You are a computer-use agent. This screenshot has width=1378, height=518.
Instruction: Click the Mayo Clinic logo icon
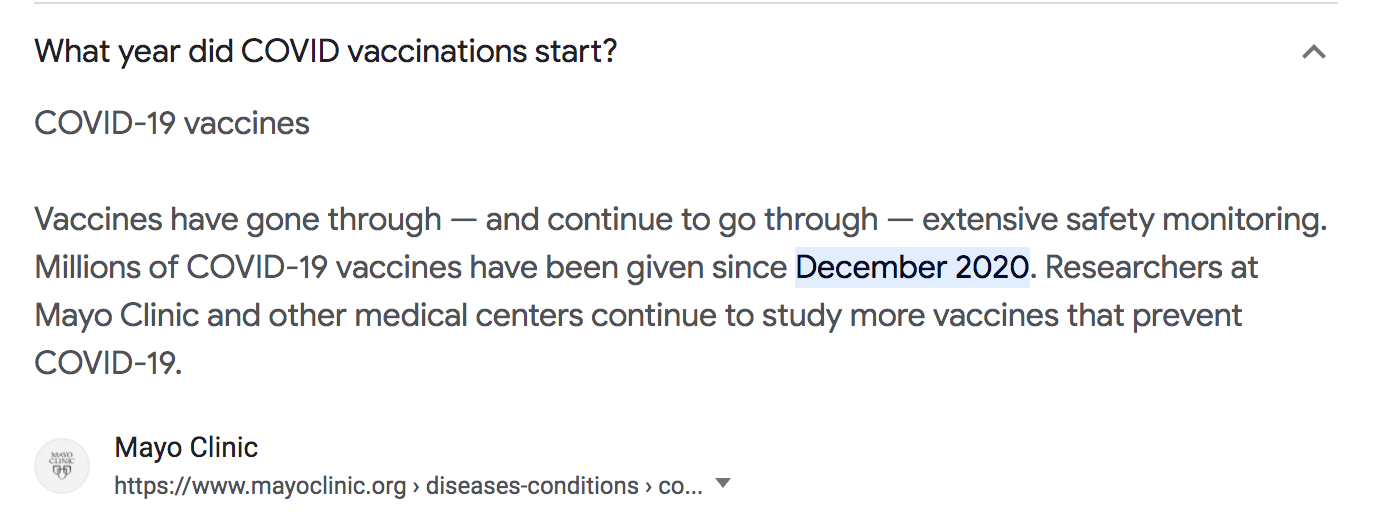coord(62,467)
